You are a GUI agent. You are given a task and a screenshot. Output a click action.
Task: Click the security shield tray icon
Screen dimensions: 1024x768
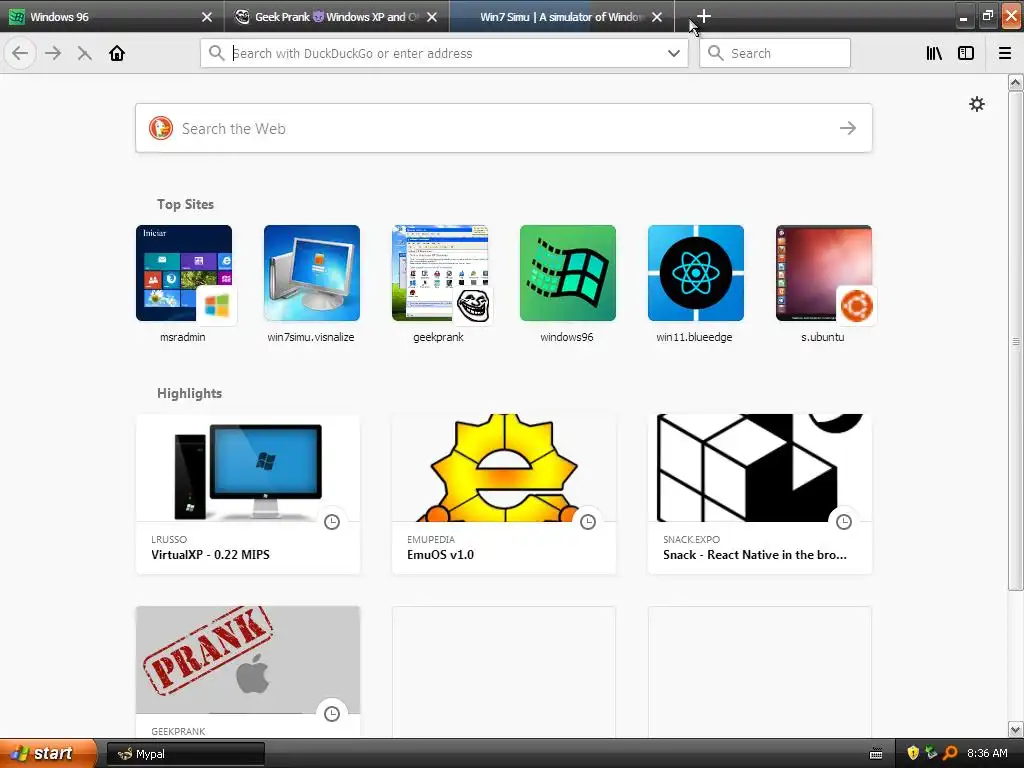(x=913, y=753)
